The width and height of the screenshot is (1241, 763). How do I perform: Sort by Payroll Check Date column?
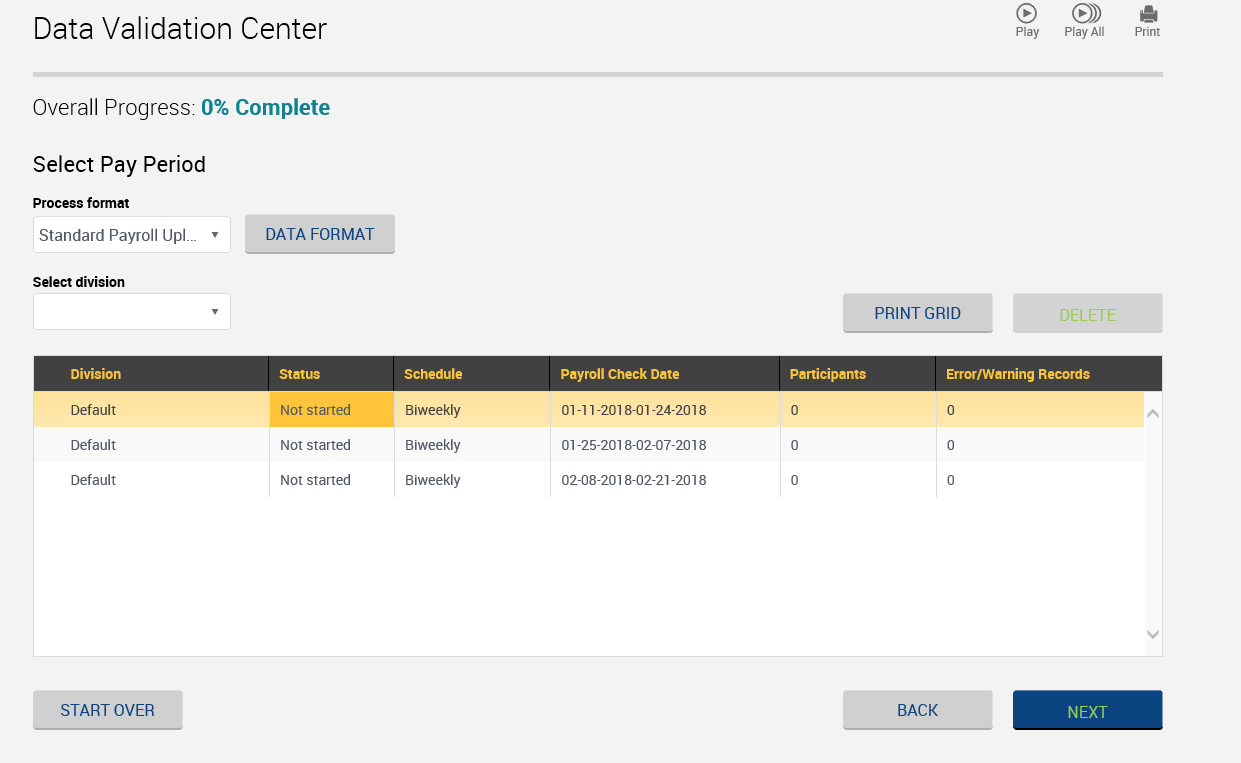tap(620, 374)
